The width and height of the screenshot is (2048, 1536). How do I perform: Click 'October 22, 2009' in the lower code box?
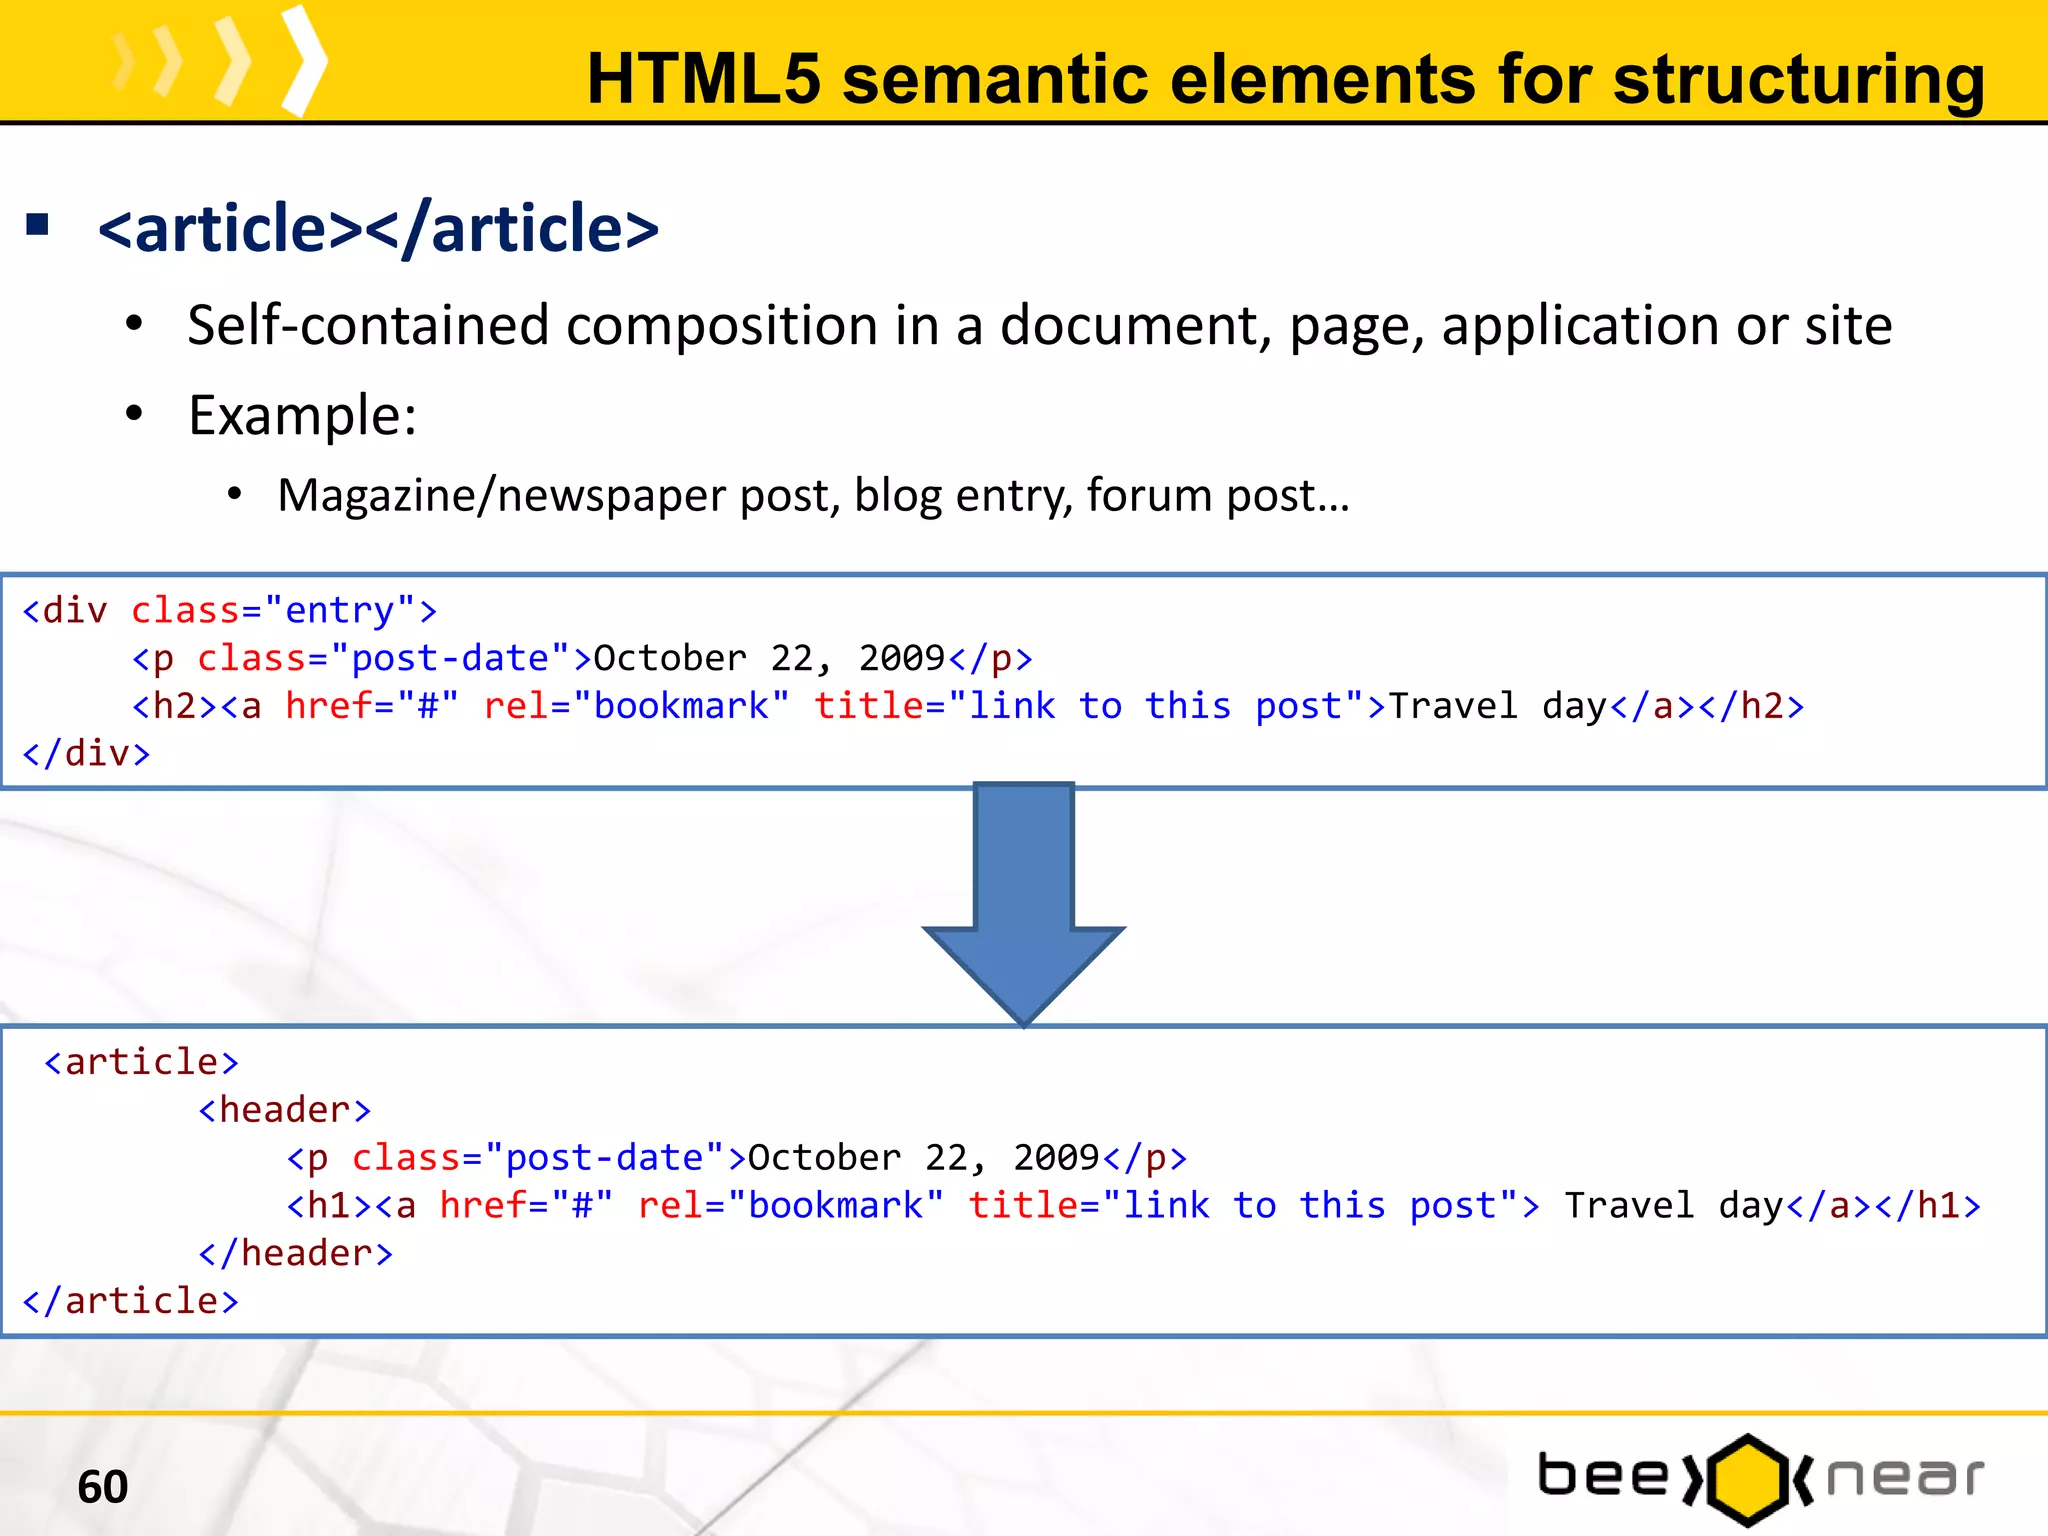click(925, 1158)
